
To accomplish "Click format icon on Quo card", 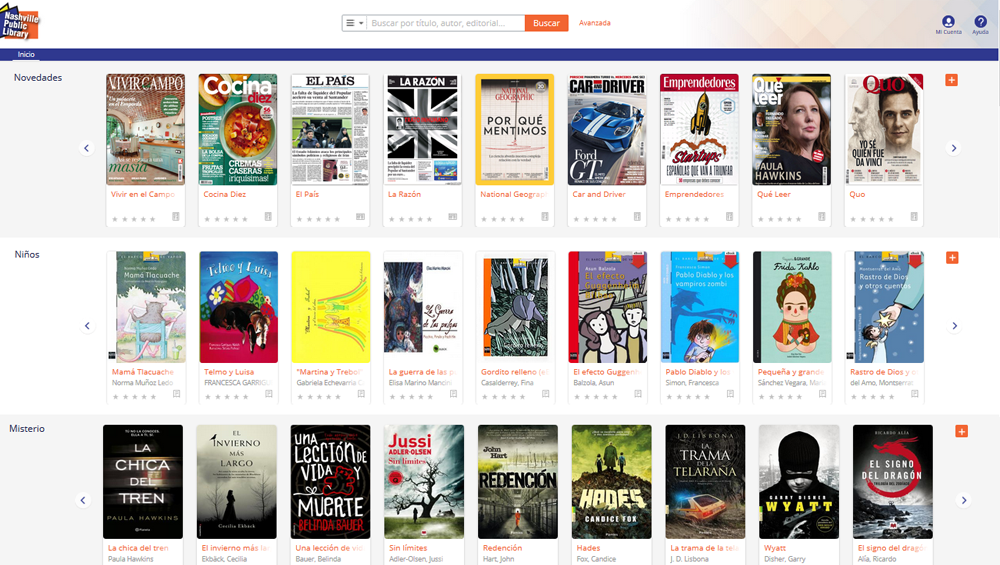I will (x=914, y=217).
